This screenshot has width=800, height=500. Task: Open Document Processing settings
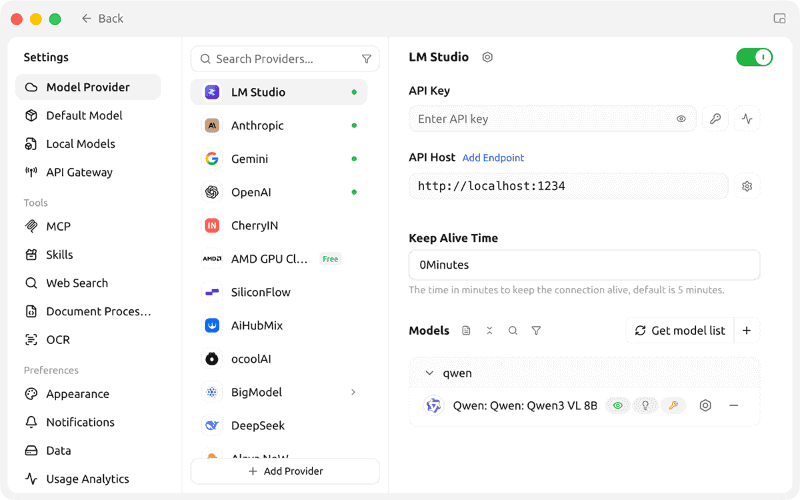(88, 311)
